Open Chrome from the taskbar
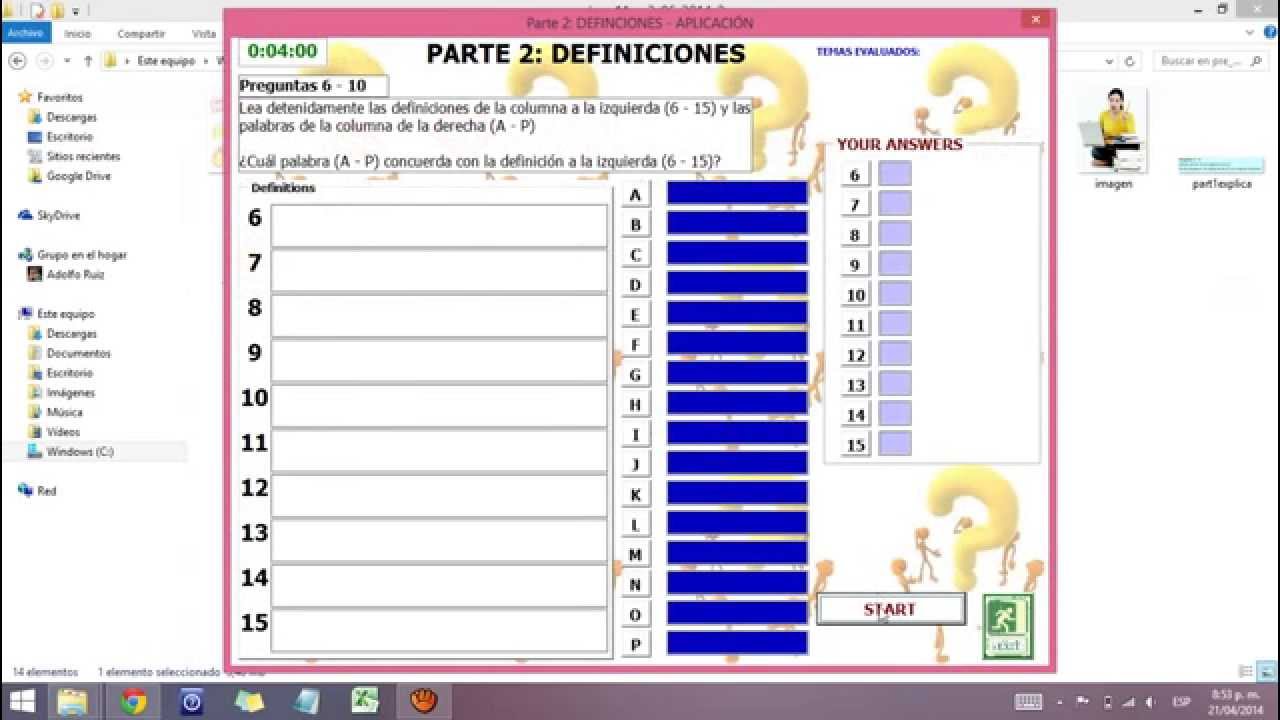Viewport: 1280px width, 720px height. click(x=133, y=702)
